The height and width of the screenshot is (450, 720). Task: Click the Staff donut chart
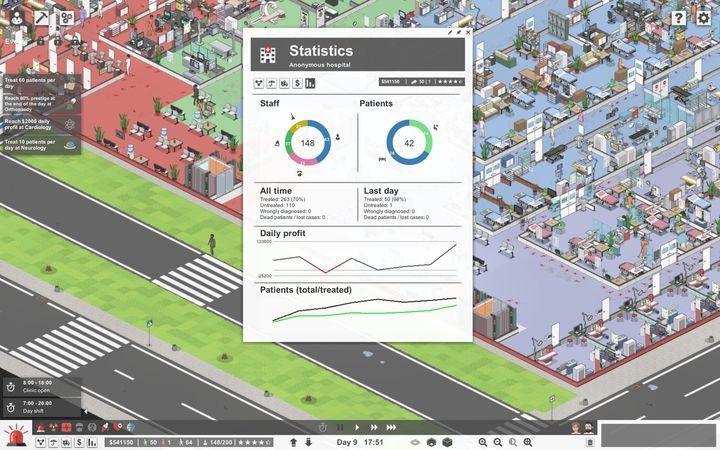(307, 143)
